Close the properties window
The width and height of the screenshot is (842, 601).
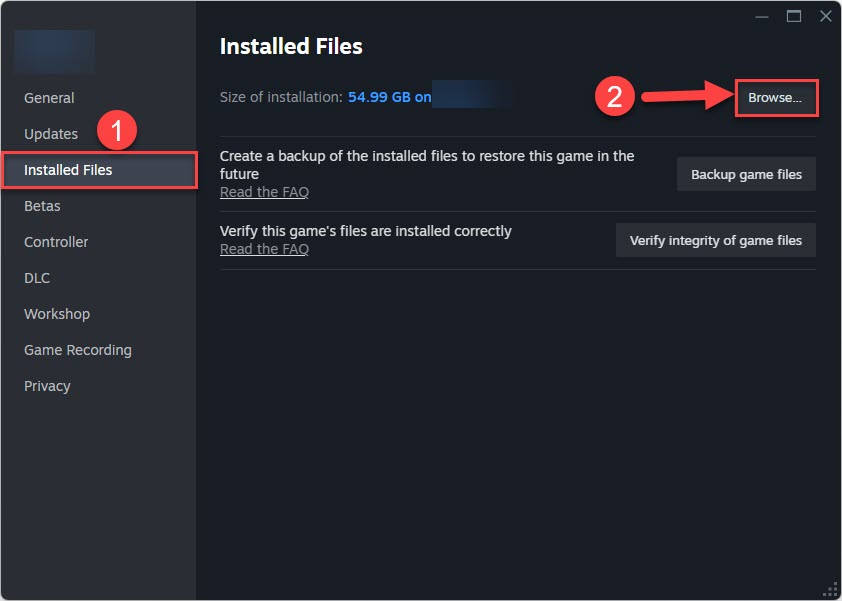pos(826,17)
